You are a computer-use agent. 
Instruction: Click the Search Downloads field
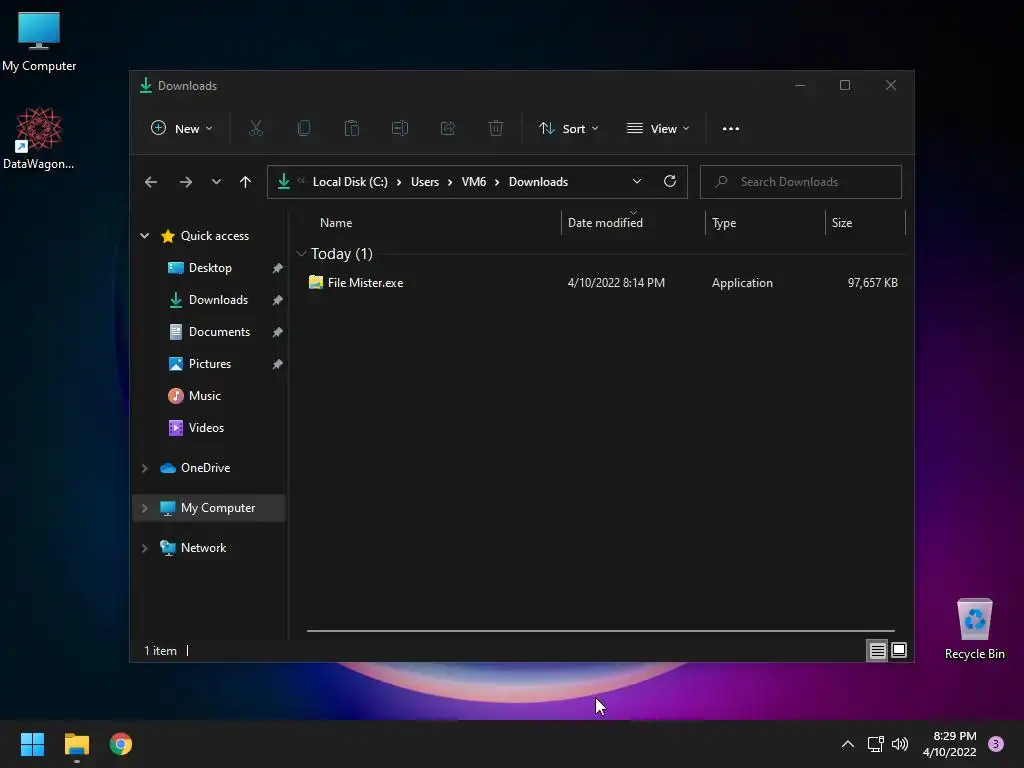coord(801,182)
